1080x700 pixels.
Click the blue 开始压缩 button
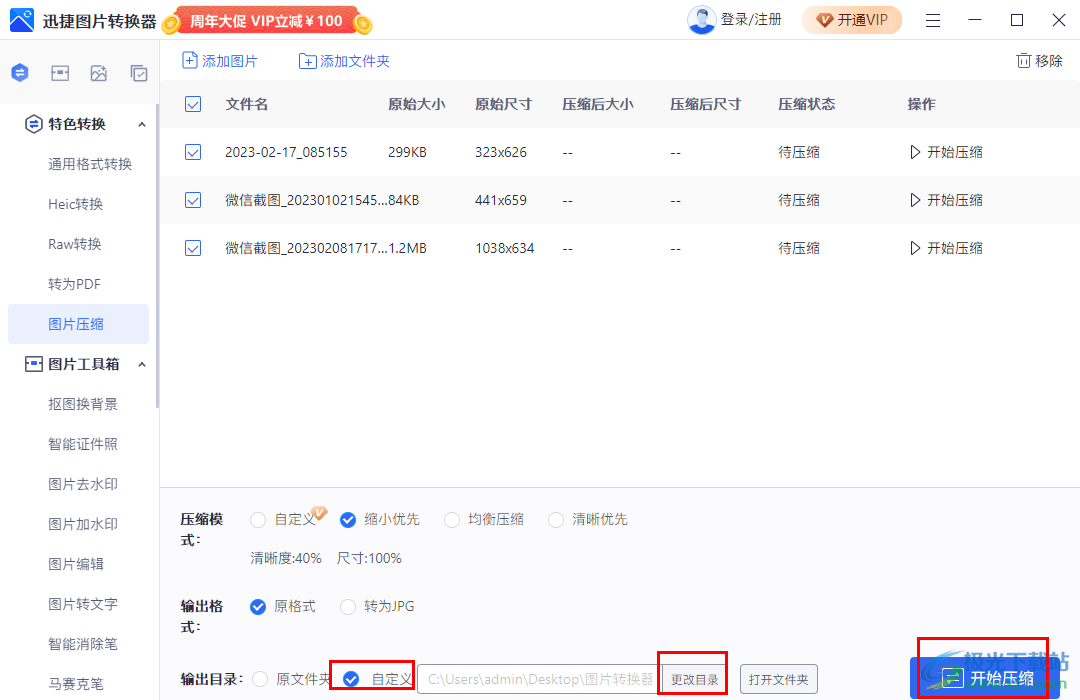(985, 678)
